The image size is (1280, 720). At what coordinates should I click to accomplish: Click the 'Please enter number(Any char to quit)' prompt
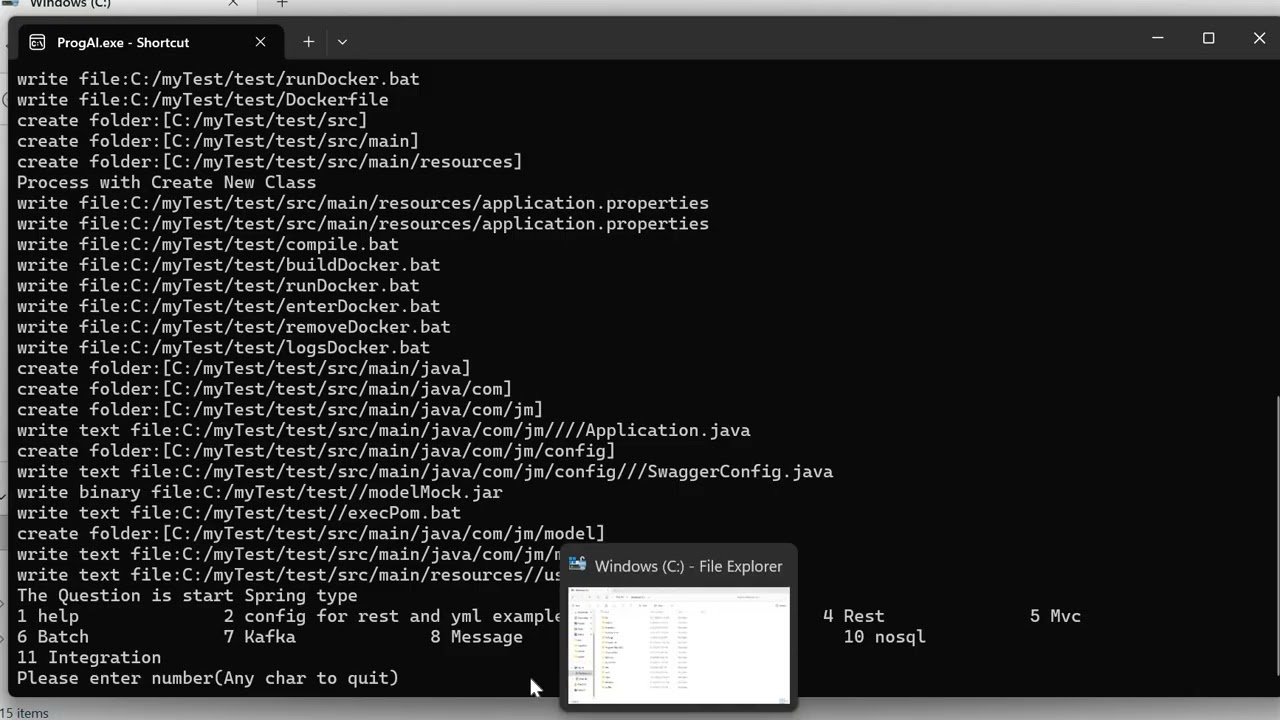pos(208,678)
